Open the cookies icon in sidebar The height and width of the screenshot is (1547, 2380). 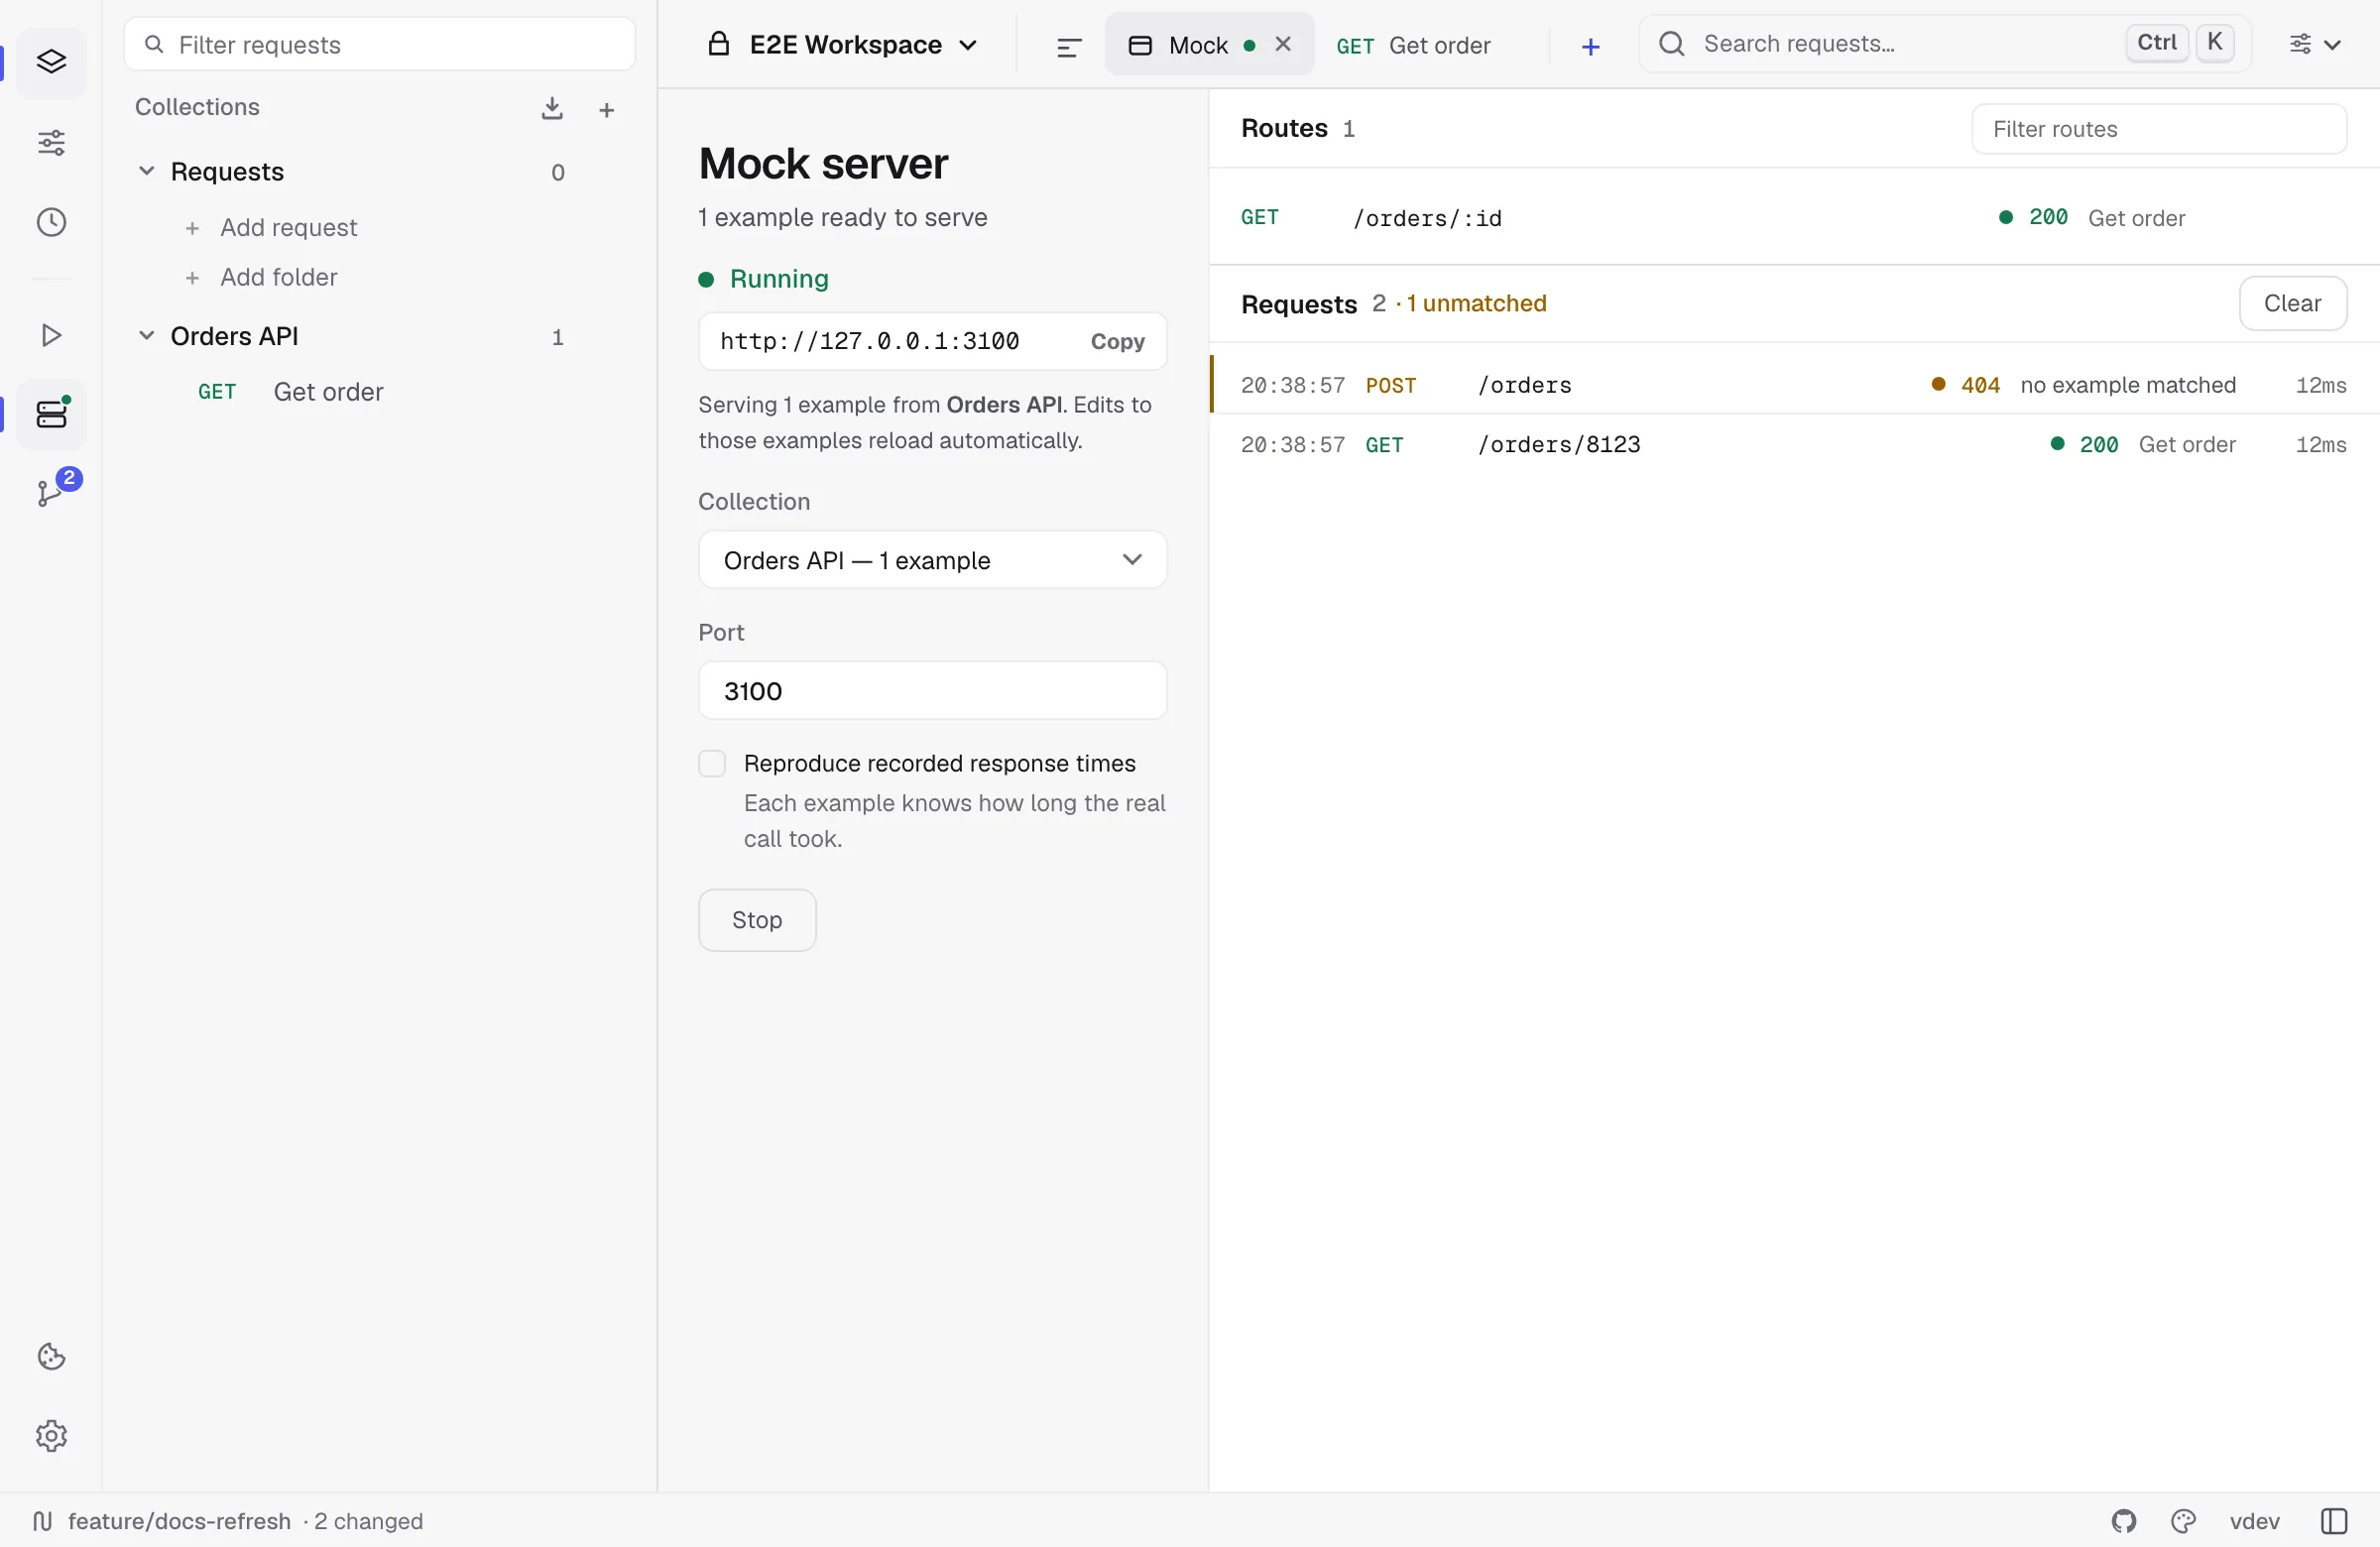click(x=51, y=1357)
